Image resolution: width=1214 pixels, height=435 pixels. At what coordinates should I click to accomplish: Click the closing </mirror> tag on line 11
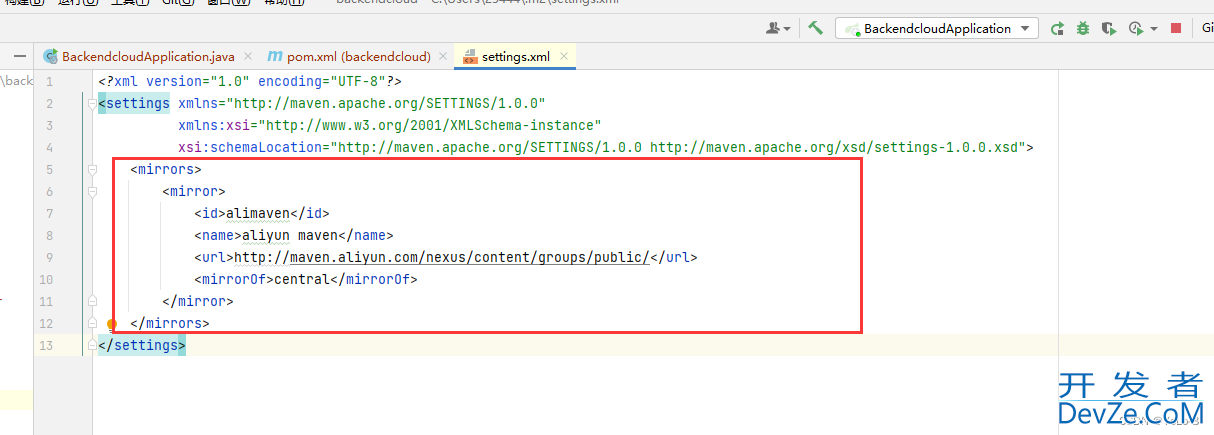[197, 301]
